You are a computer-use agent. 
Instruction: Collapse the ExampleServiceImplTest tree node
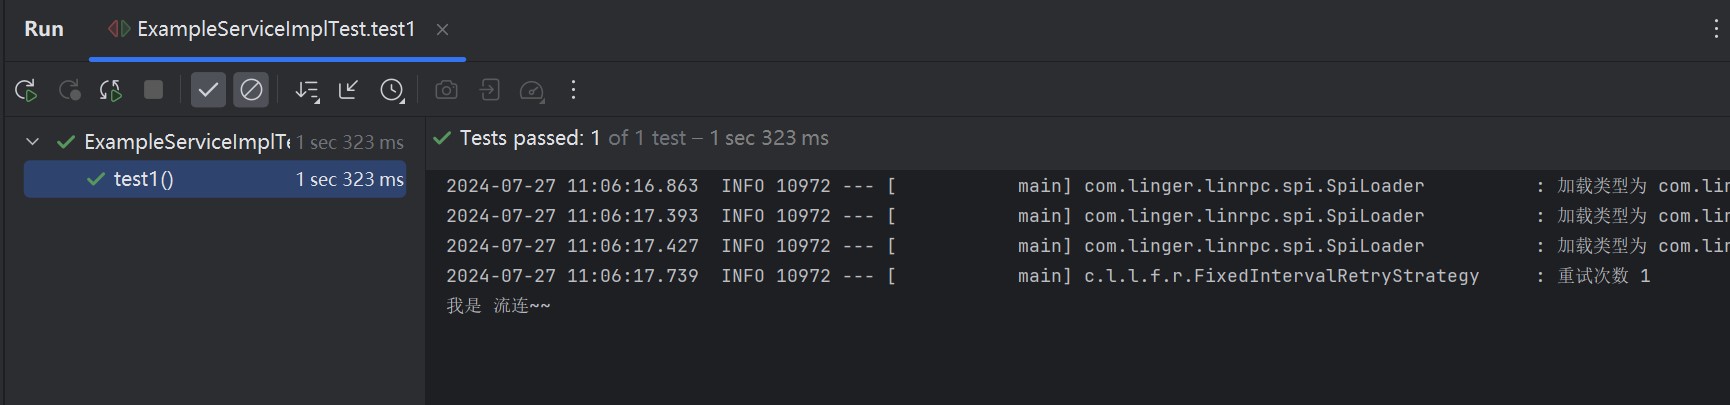click(x=32, y=142)
